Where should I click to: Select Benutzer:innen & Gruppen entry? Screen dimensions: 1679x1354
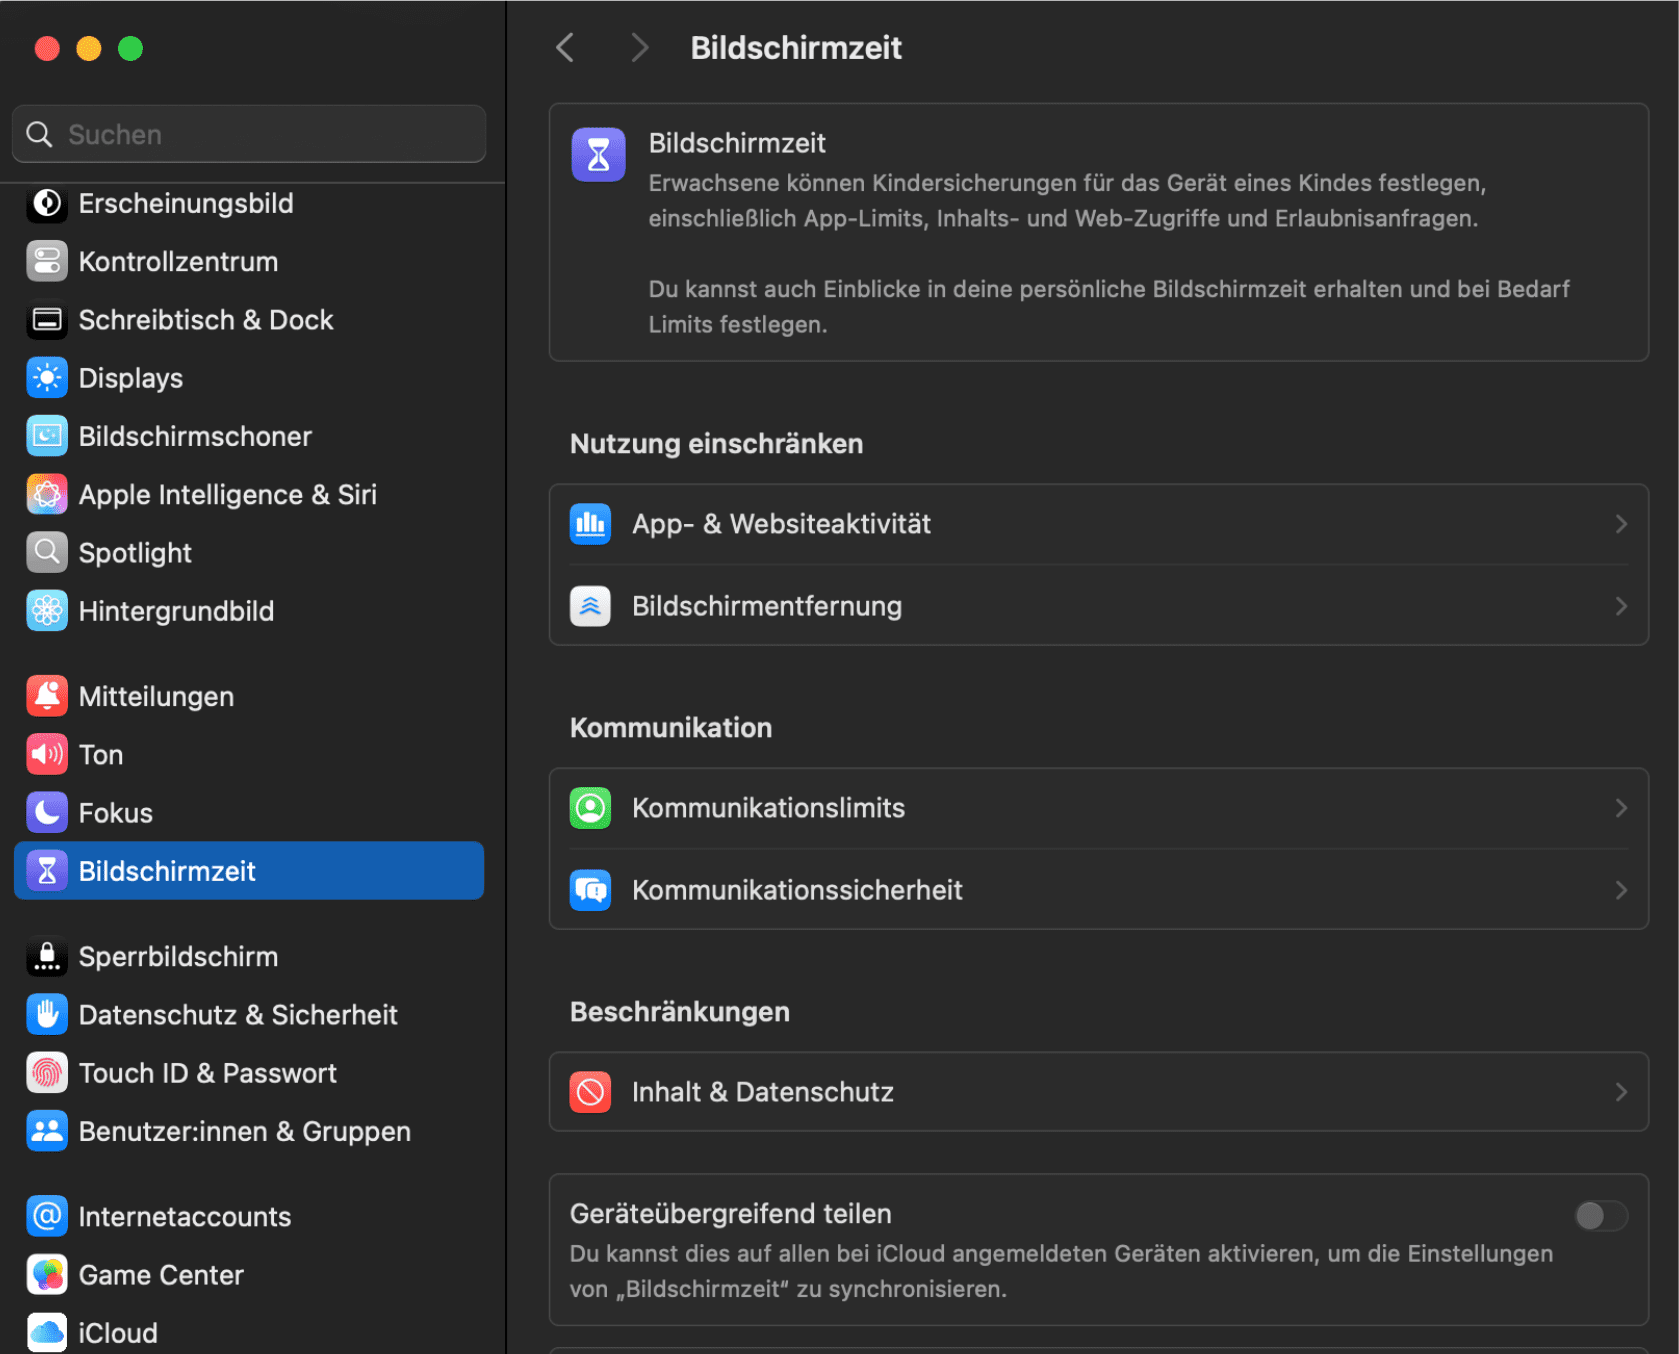tap(244, 1131)
